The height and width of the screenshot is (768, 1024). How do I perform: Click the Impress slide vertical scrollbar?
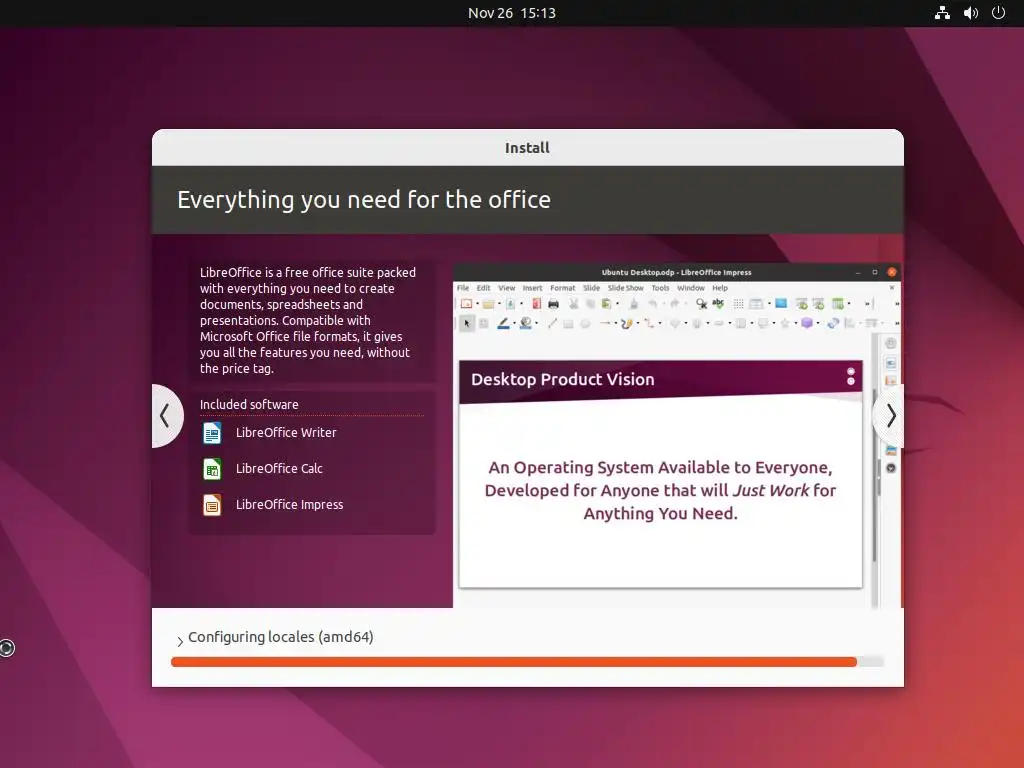point(874,473)
